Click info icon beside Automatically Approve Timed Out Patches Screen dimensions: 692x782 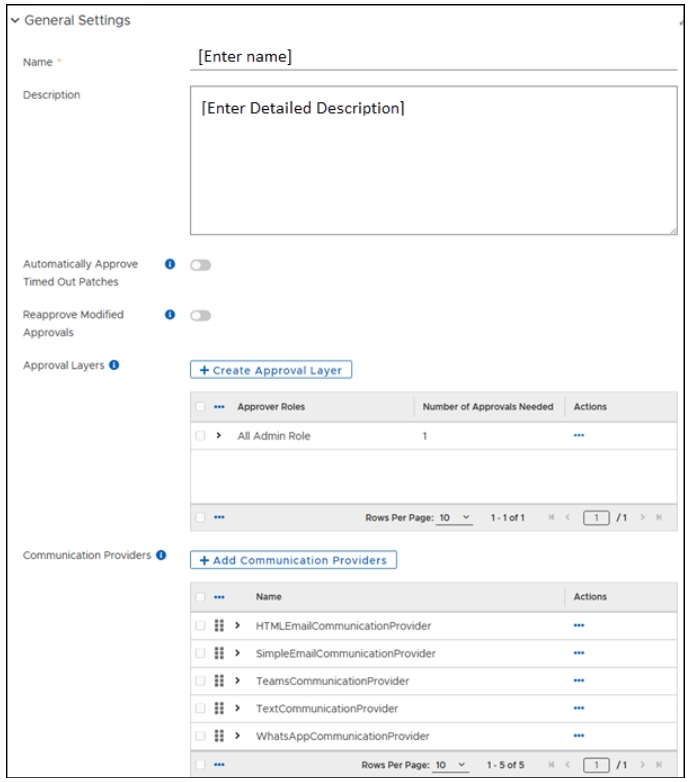169,265
